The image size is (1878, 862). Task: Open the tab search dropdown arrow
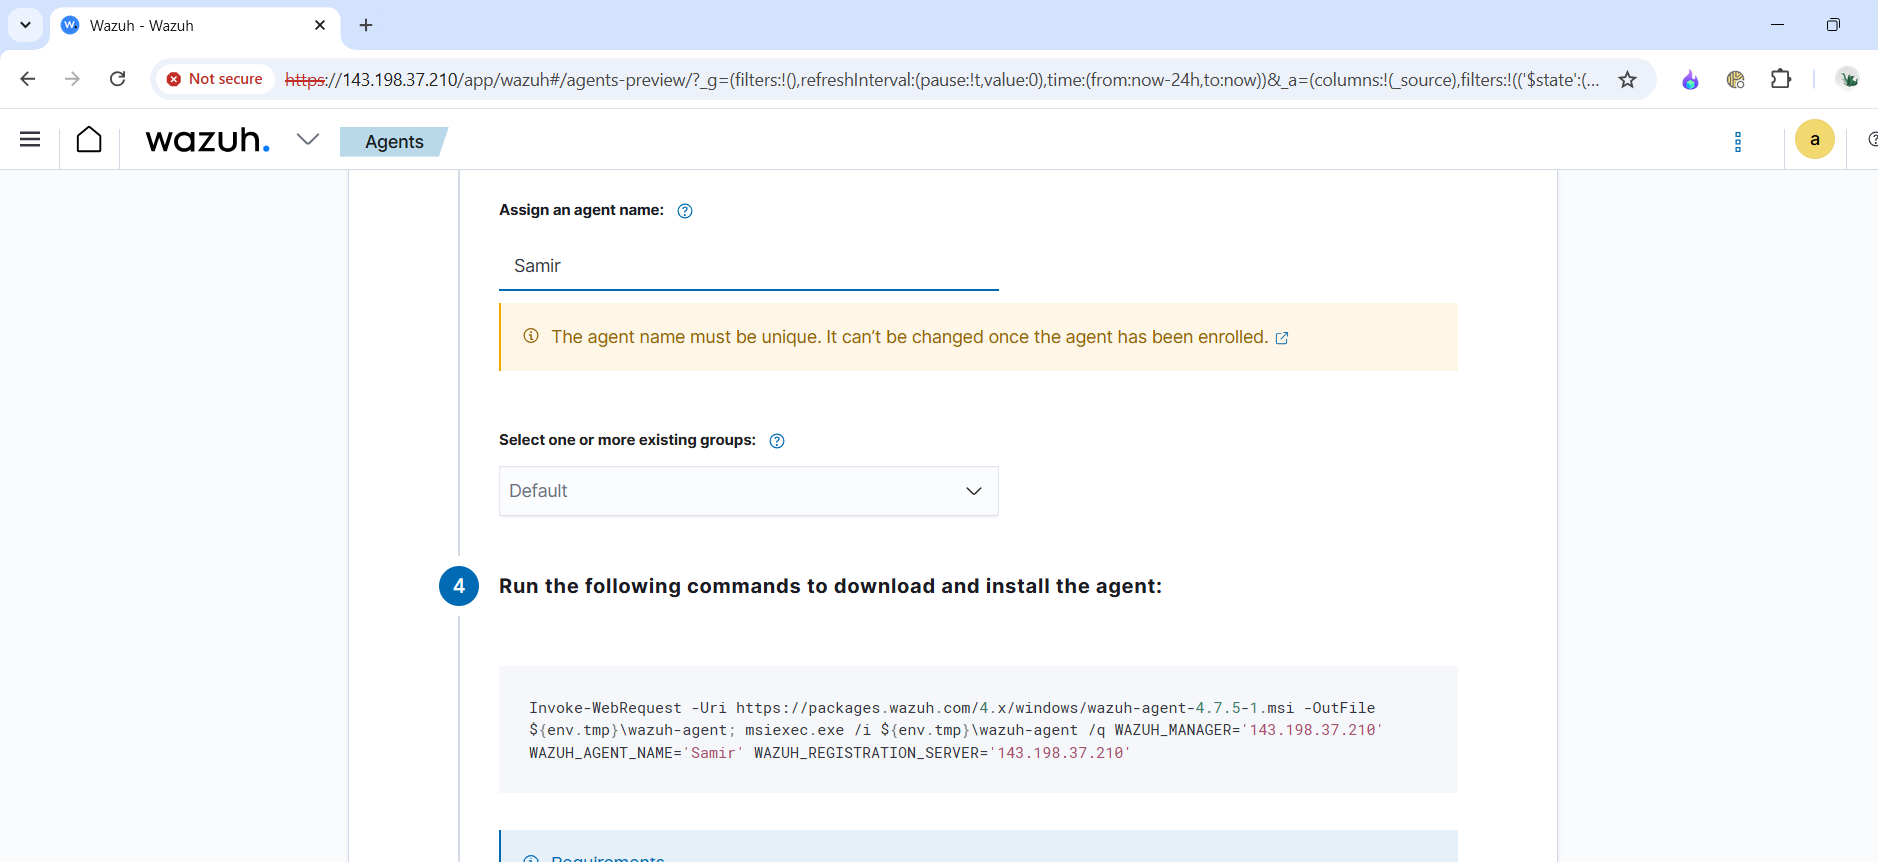pos(25,25)
